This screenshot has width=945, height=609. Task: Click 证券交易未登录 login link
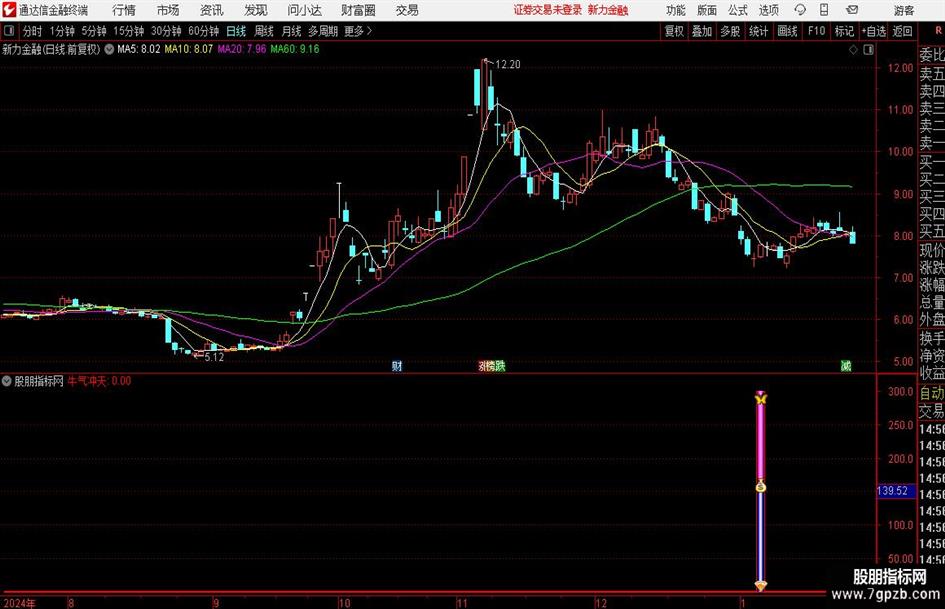coord(548,10)
